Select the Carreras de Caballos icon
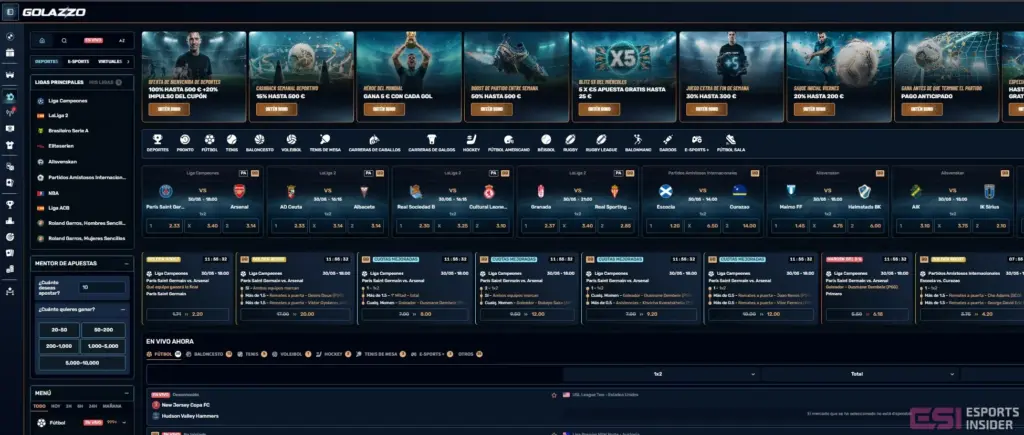 pyautogui.click(x=374, y=139)
